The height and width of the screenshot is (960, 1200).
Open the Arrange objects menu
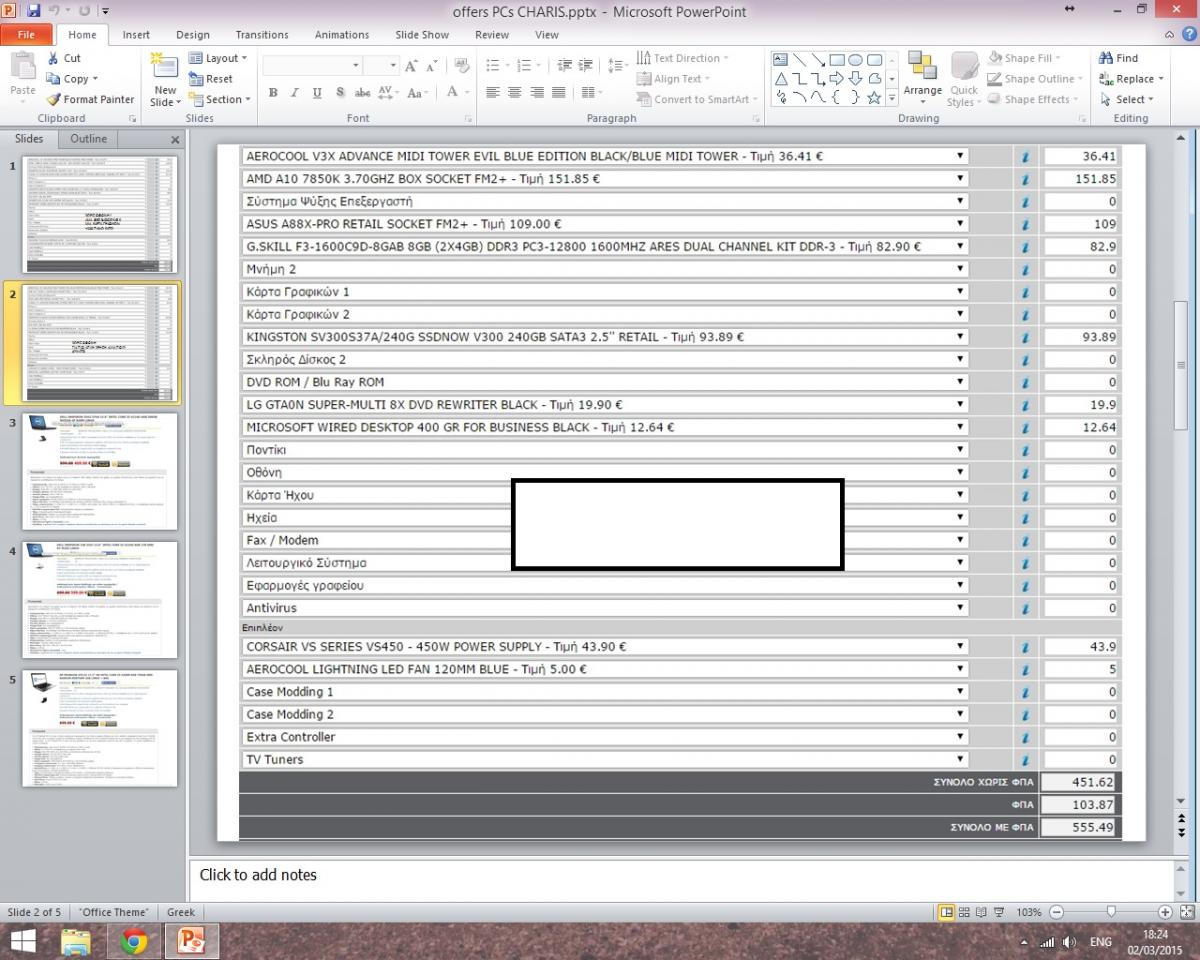pos(922,78)
